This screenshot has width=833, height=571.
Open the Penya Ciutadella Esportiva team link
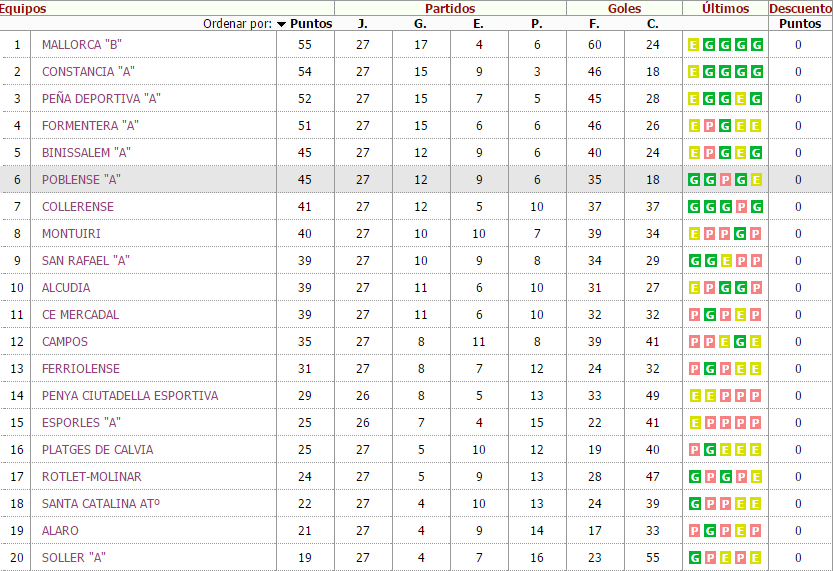point(130,396)
